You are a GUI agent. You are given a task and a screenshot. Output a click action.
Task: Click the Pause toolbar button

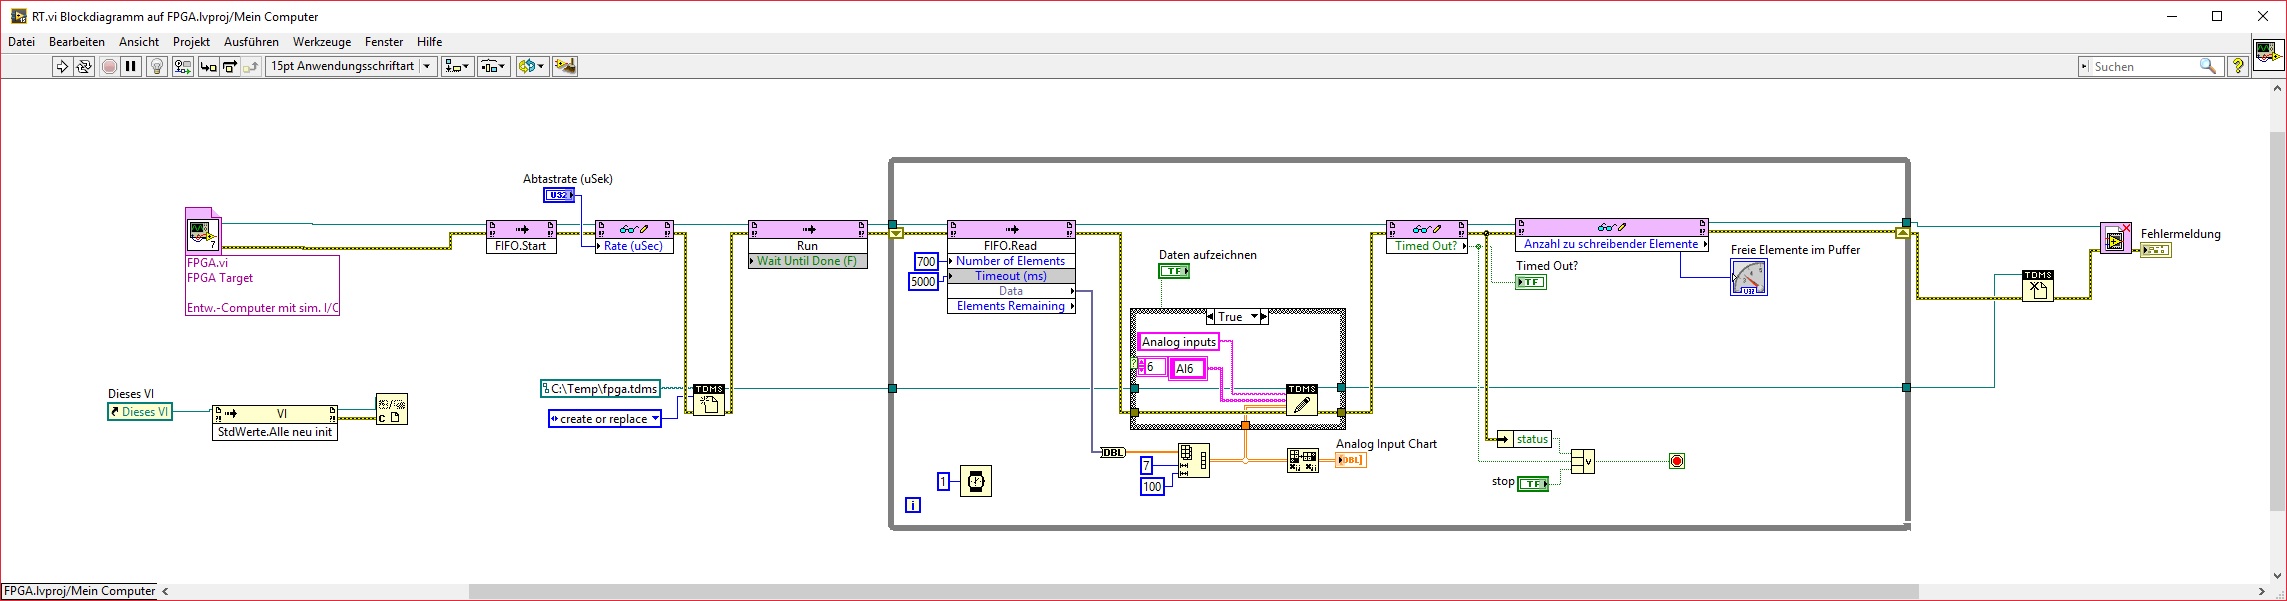(x=131, y=66)
